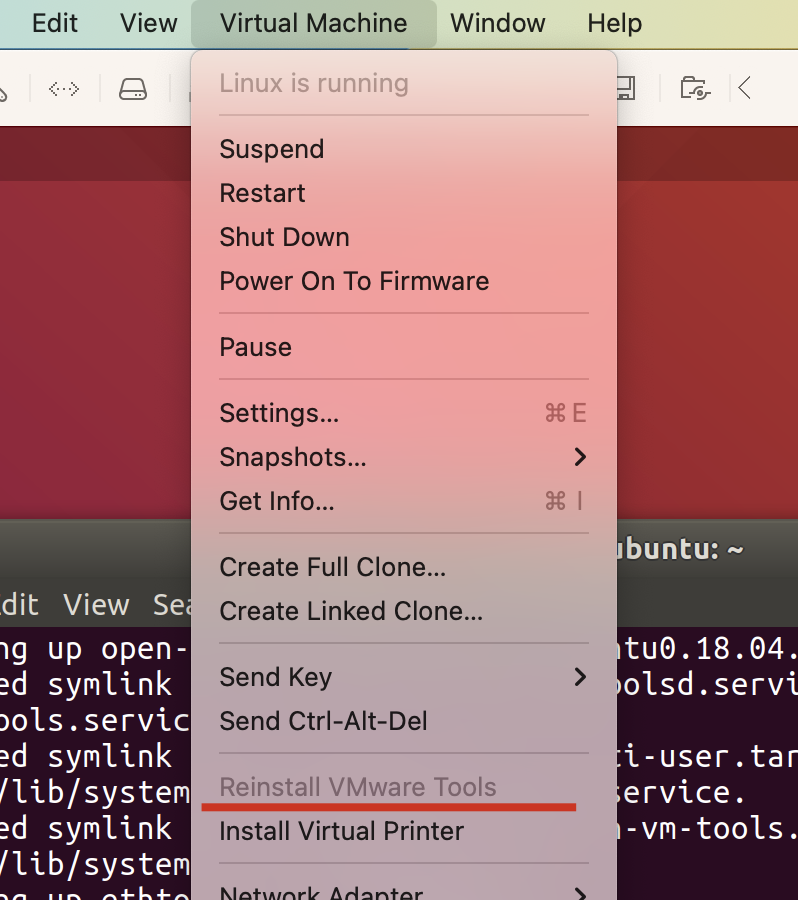The height and width of the screenshot is (900, 798).
Task: Choose Get Info… menu entry
Action: 404,501
